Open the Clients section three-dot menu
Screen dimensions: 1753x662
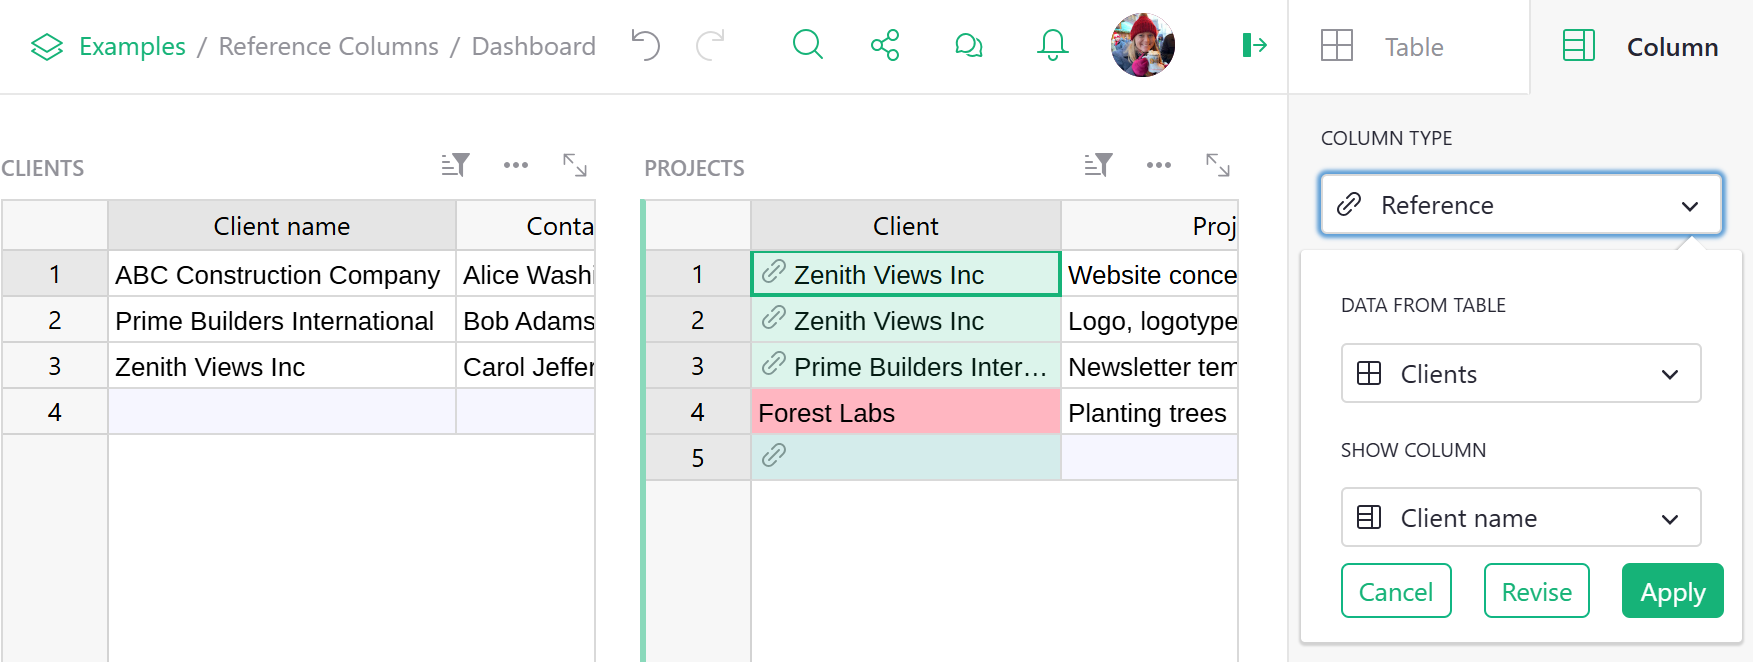(516, 165)
